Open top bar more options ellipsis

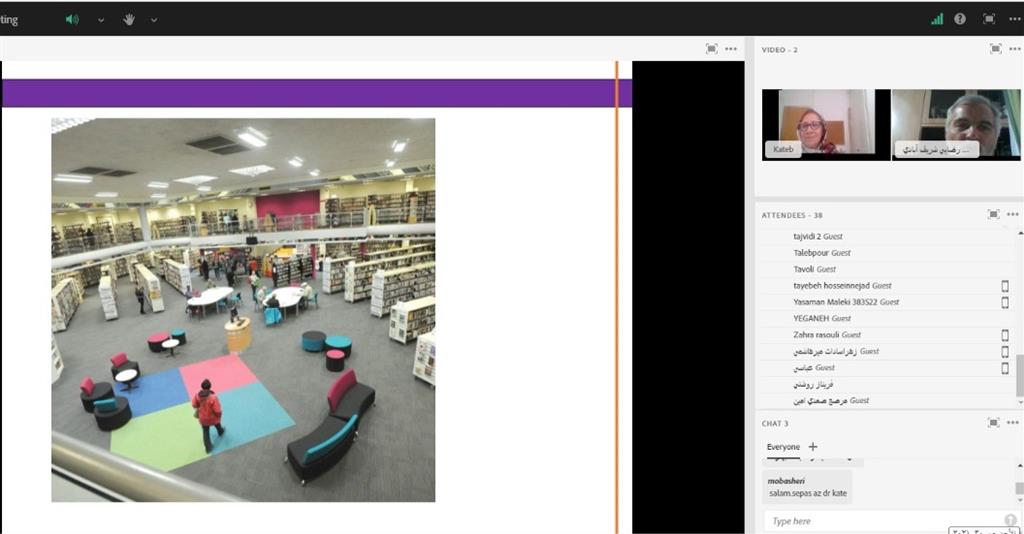(1014, 20)
